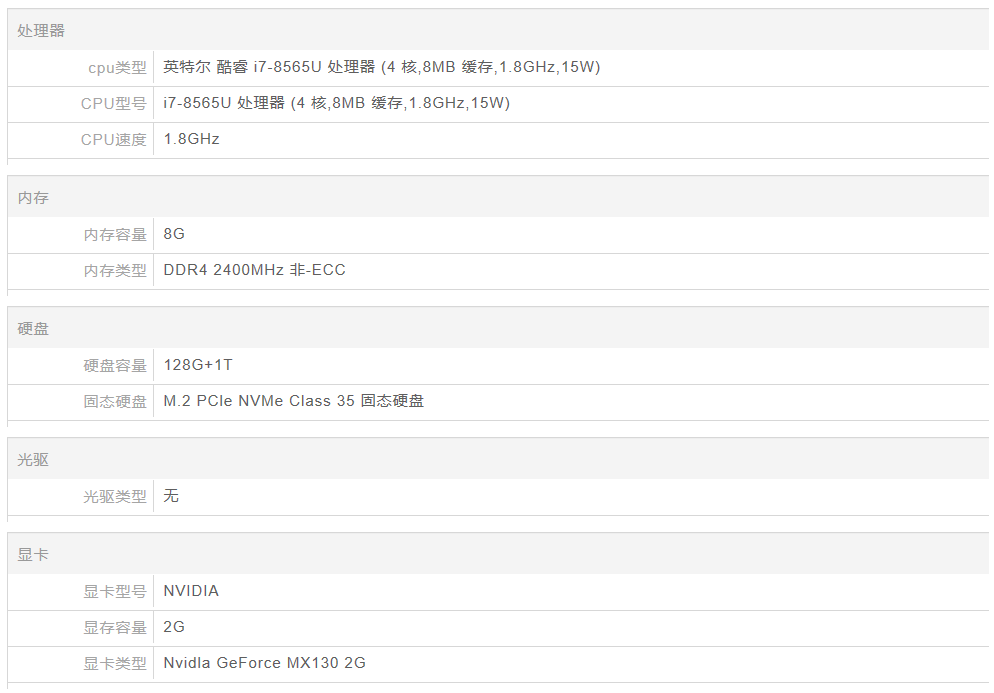
Task: Click DDR4 2400MHz 非-ECC text
Action: point(254,270)
